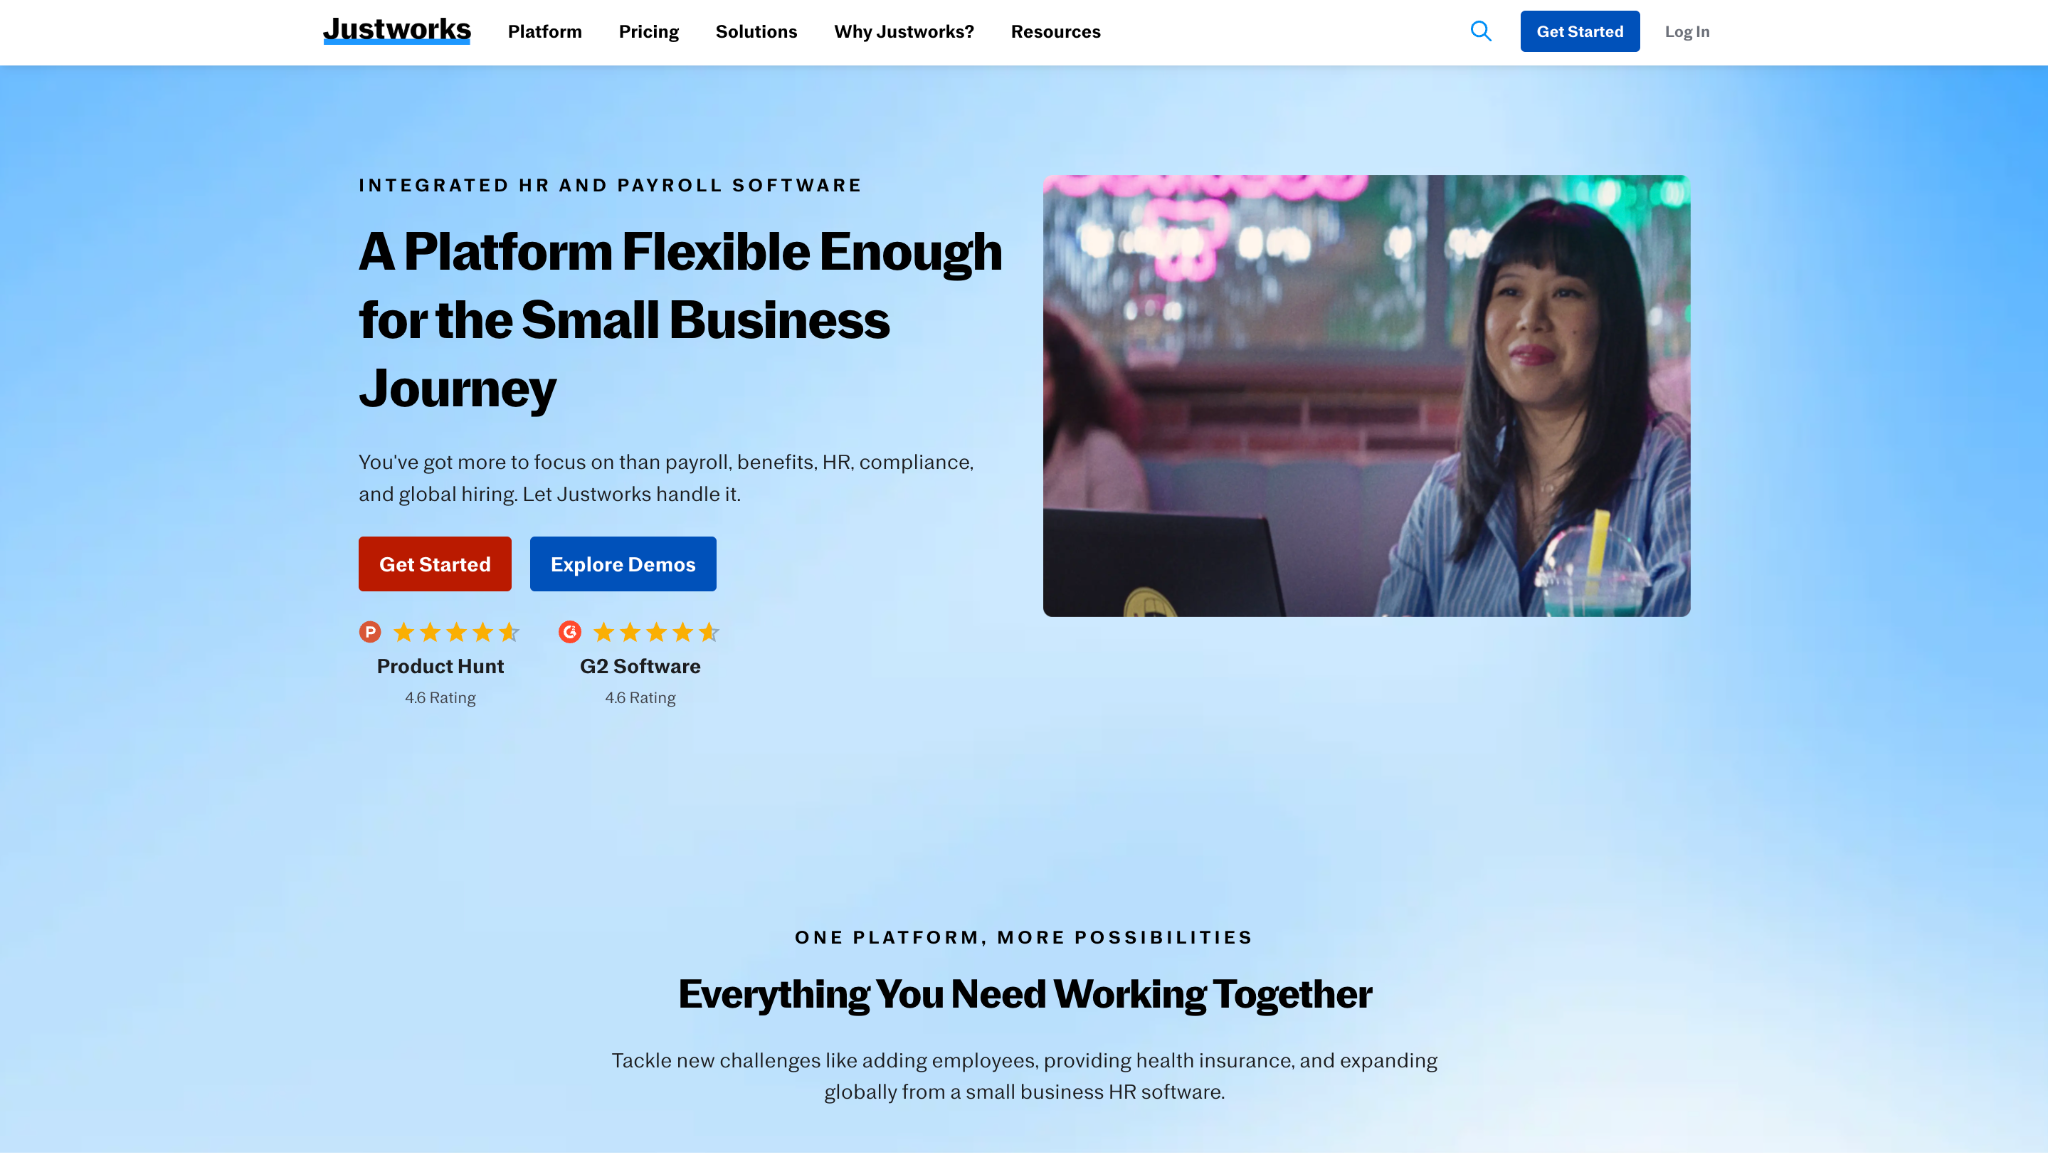Screen dimensions: 2048x1153
Task: Click the hero photo of the woman
Action: click(x=1367, y=396)
